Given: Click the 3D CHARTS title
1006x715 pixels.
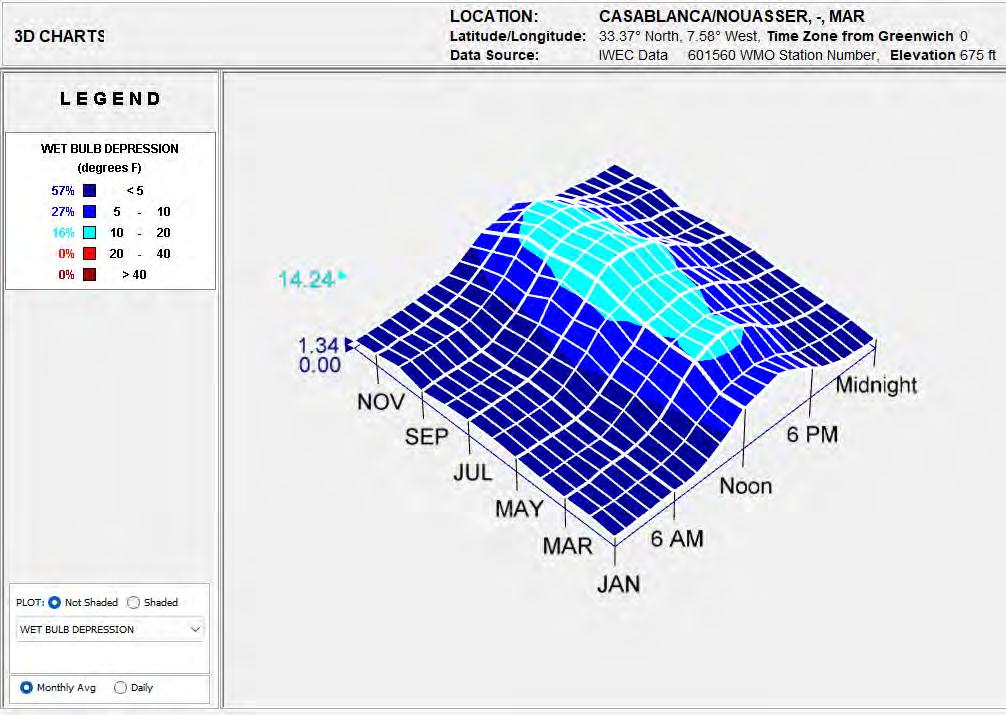Looking at the screenshot, I should [59, 36].
